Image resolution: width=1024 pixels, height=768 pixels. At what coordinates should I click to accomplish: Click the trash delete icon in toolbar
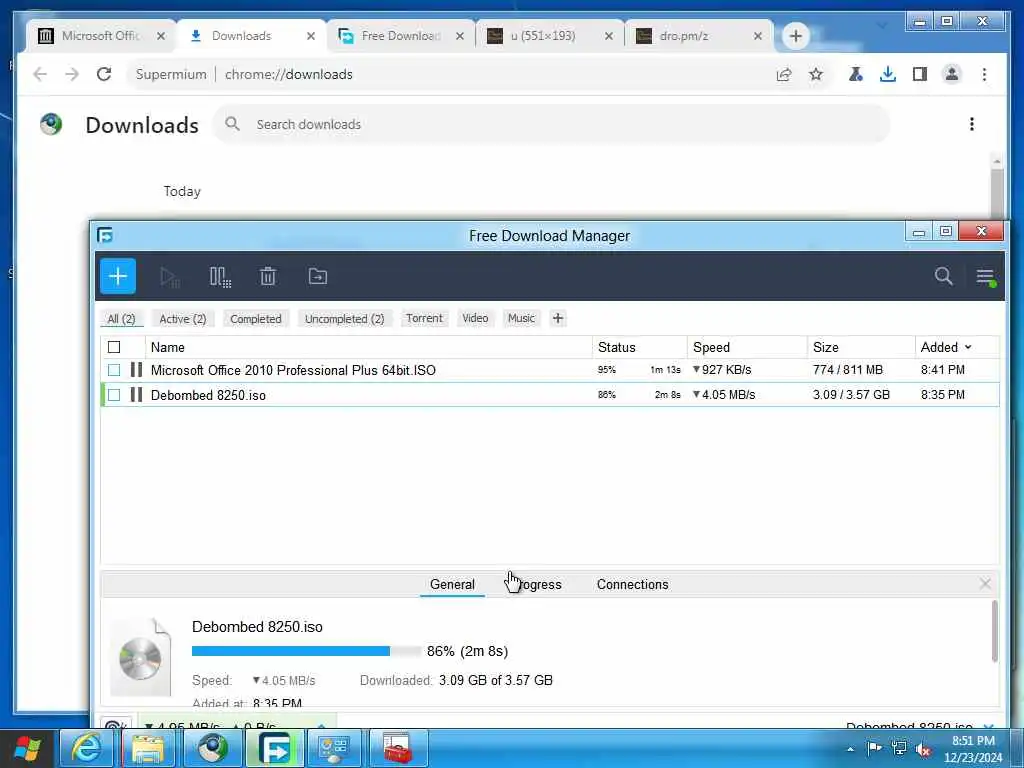(x=268, y=276)
